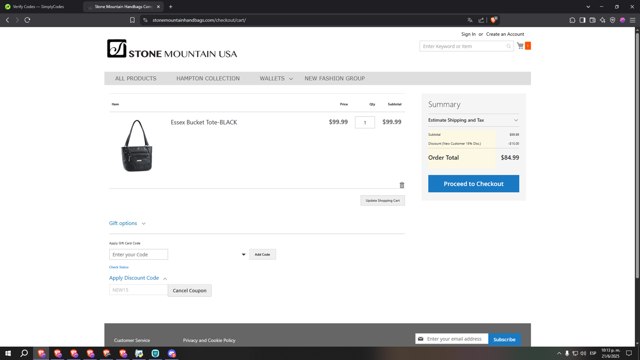Click the page vertical scrollbar
This screenshot has height=360, width=640.
click(637, 155)
